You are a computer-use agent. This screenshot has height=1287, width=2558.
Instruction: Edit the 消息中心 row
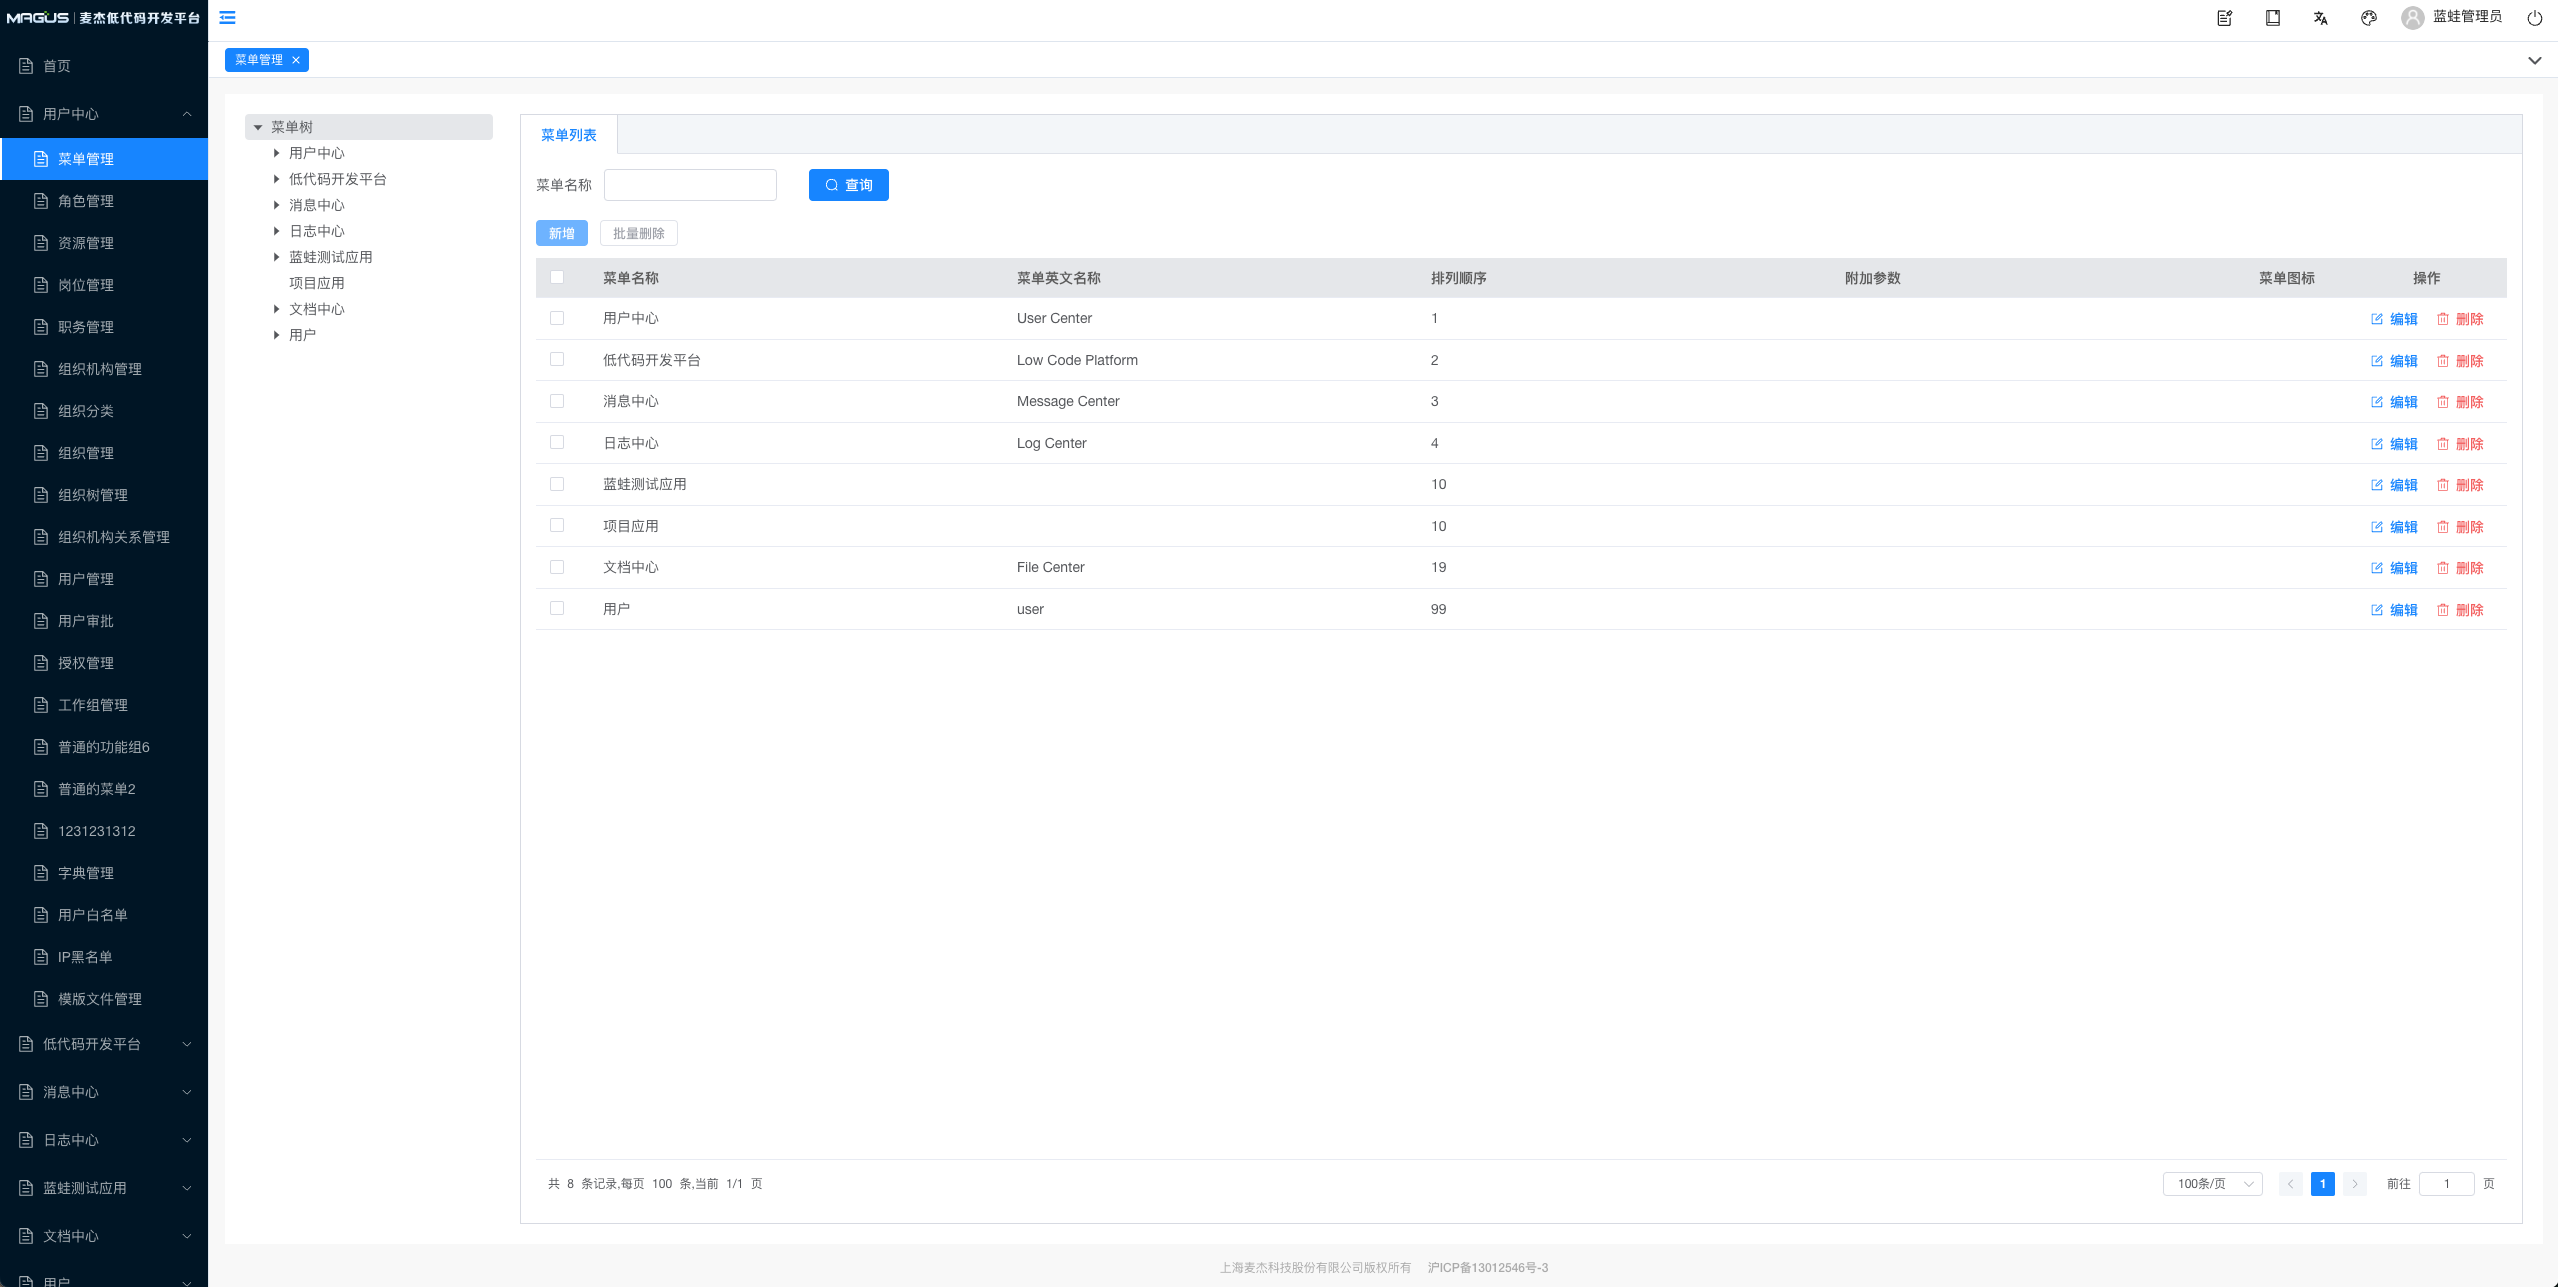(2394, 402)
